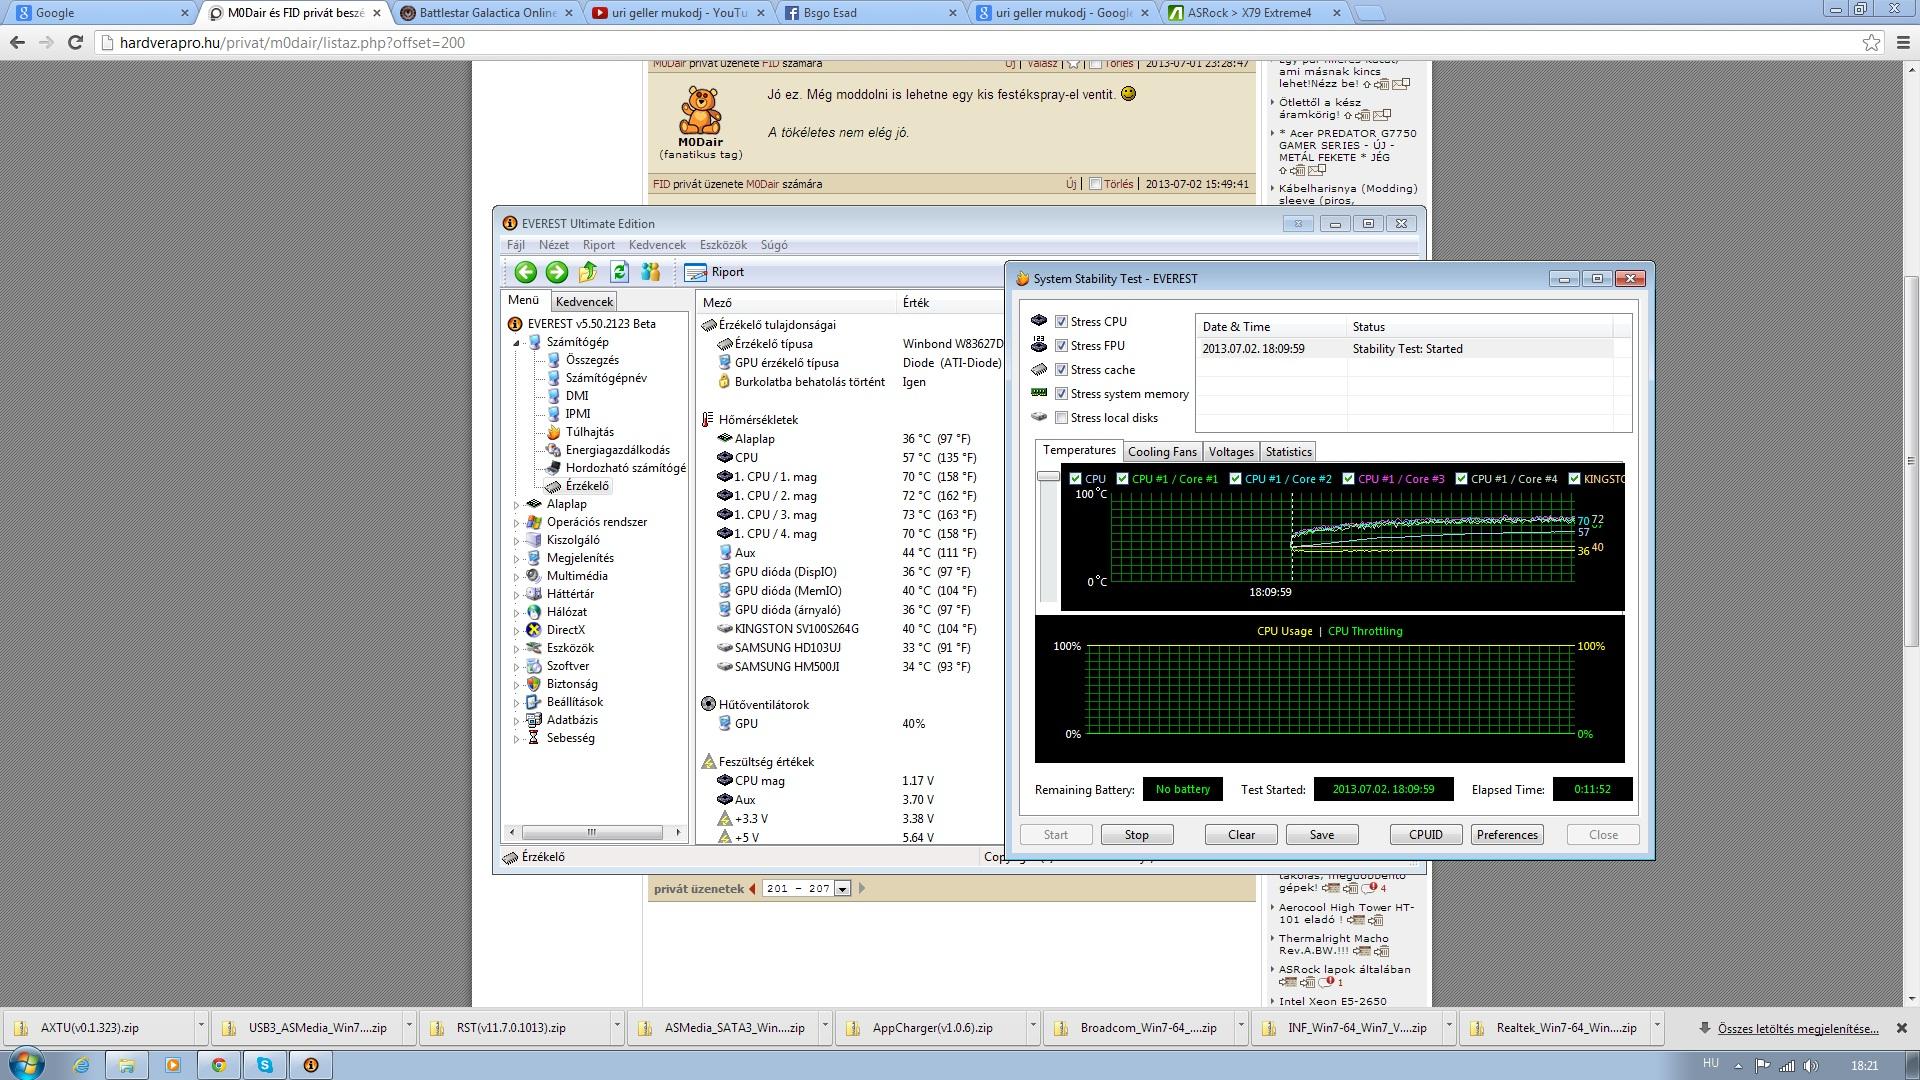Toggle CPU #1 / Core #1 graph checkbox
Viewport: 1920px width, 1080px height.
pos(1123,479)
